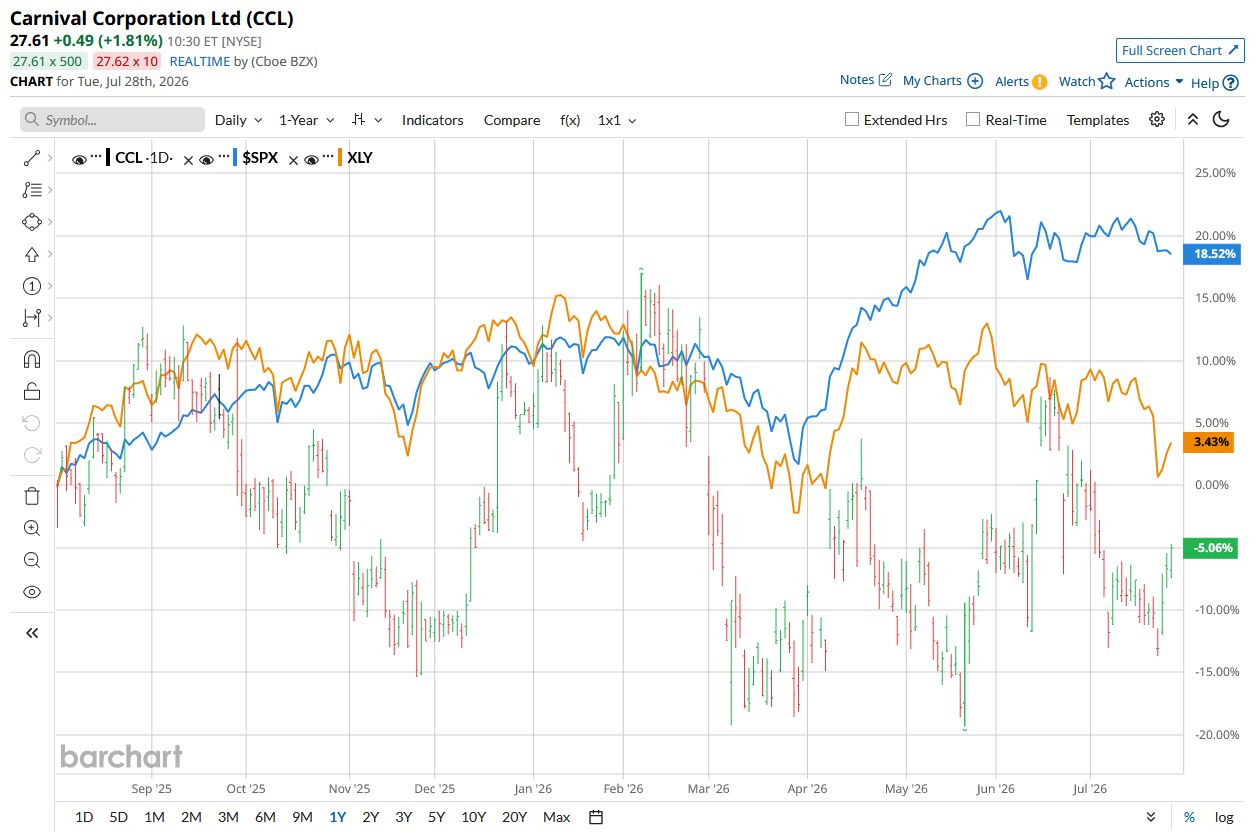Open the Indicators menu
Image resolution: width=1255 pixels, height=834 pixels.
tap(432, 120)
